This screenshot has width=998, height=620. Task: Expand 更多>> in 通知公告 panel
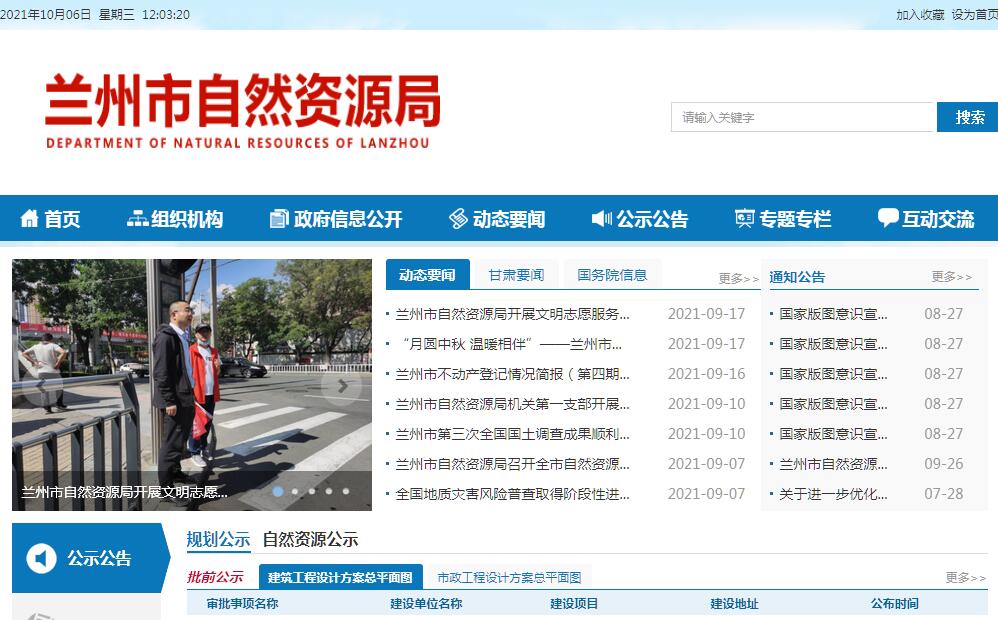951,277
